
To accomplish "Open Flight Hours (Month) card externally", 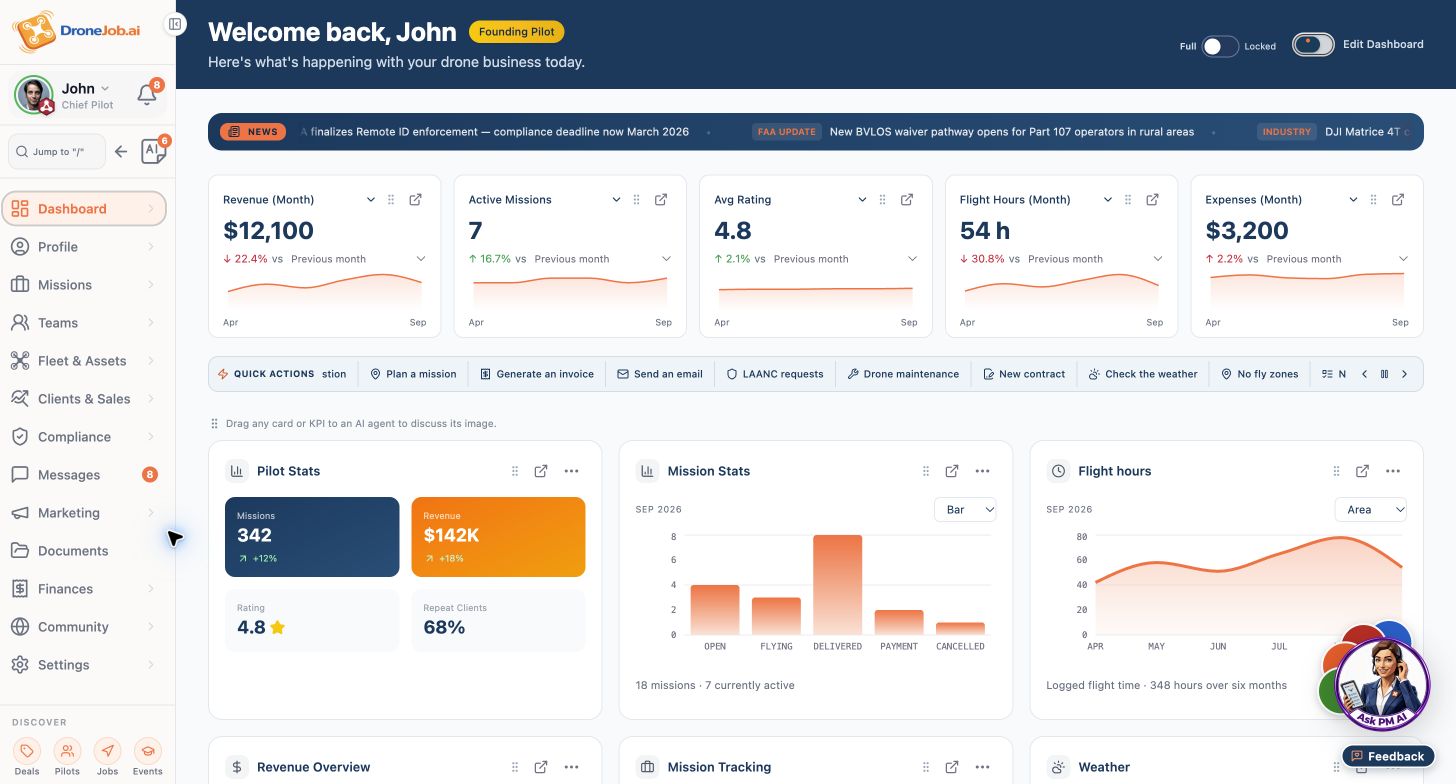I will [x=1152, y=200].
